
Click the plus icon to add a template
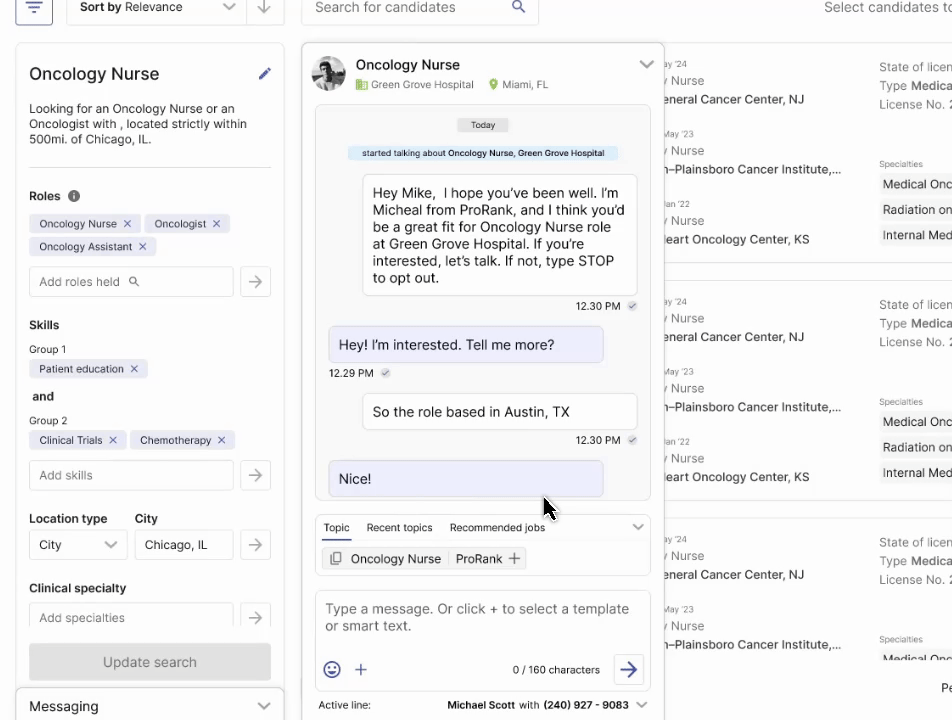360,669
